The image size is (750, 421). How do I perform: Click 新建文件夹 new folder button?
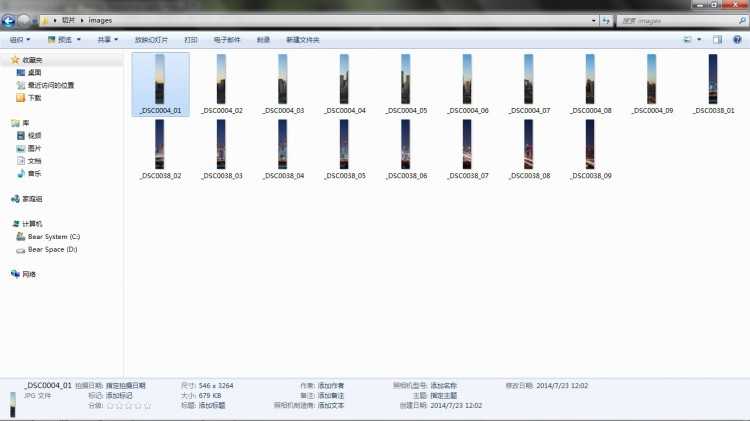click(x=302, y=40)
